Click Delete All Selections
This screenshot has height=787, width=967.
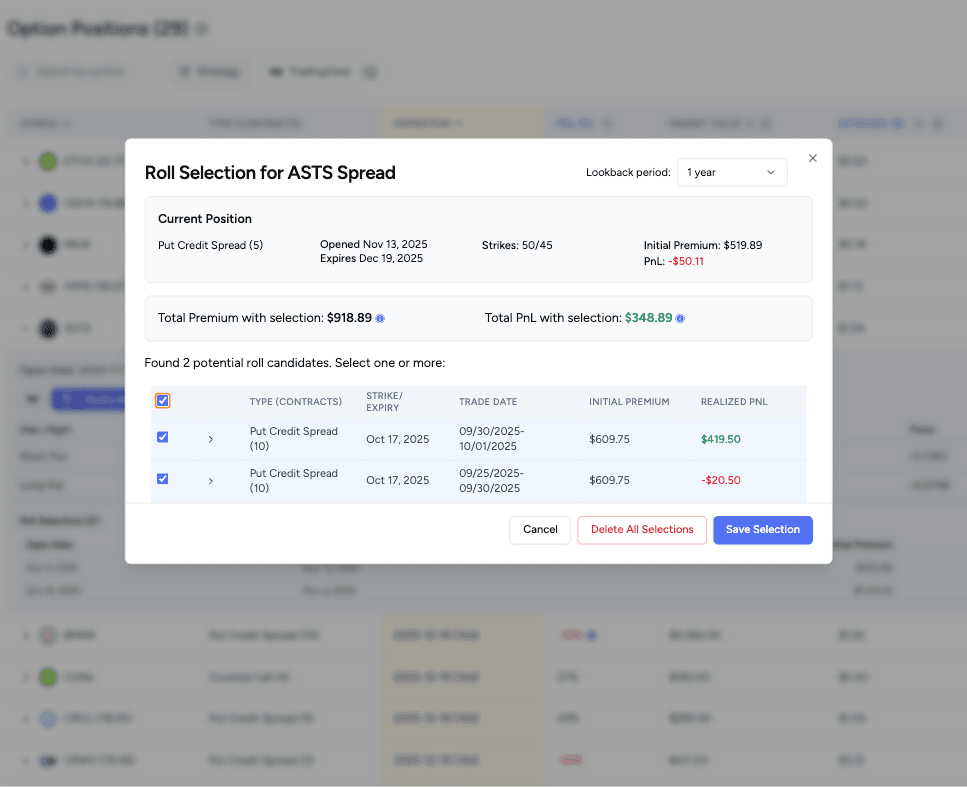tap(641, 530)
